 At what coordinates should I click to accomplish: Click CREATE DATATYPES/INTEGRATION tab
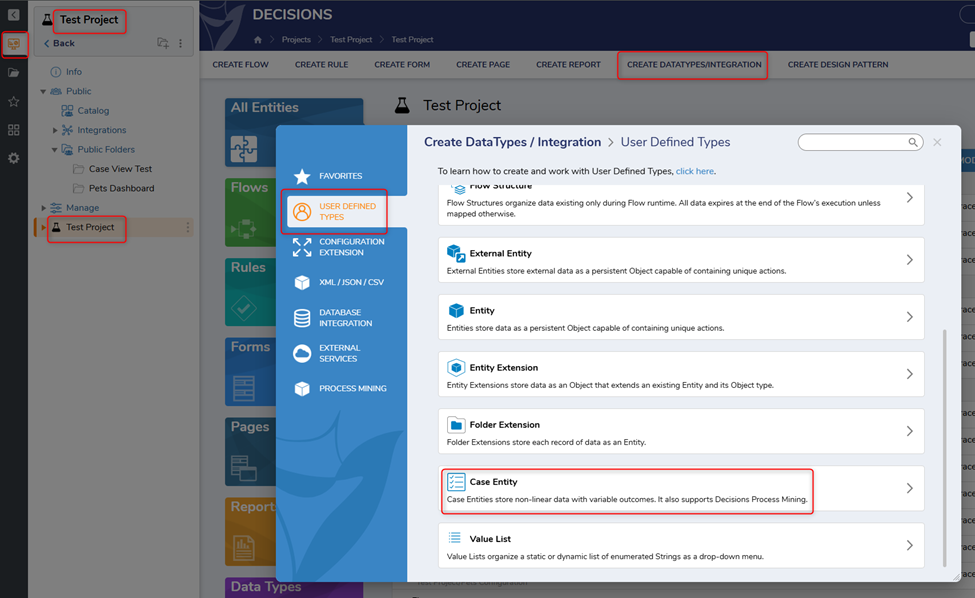tap(693, 65)
